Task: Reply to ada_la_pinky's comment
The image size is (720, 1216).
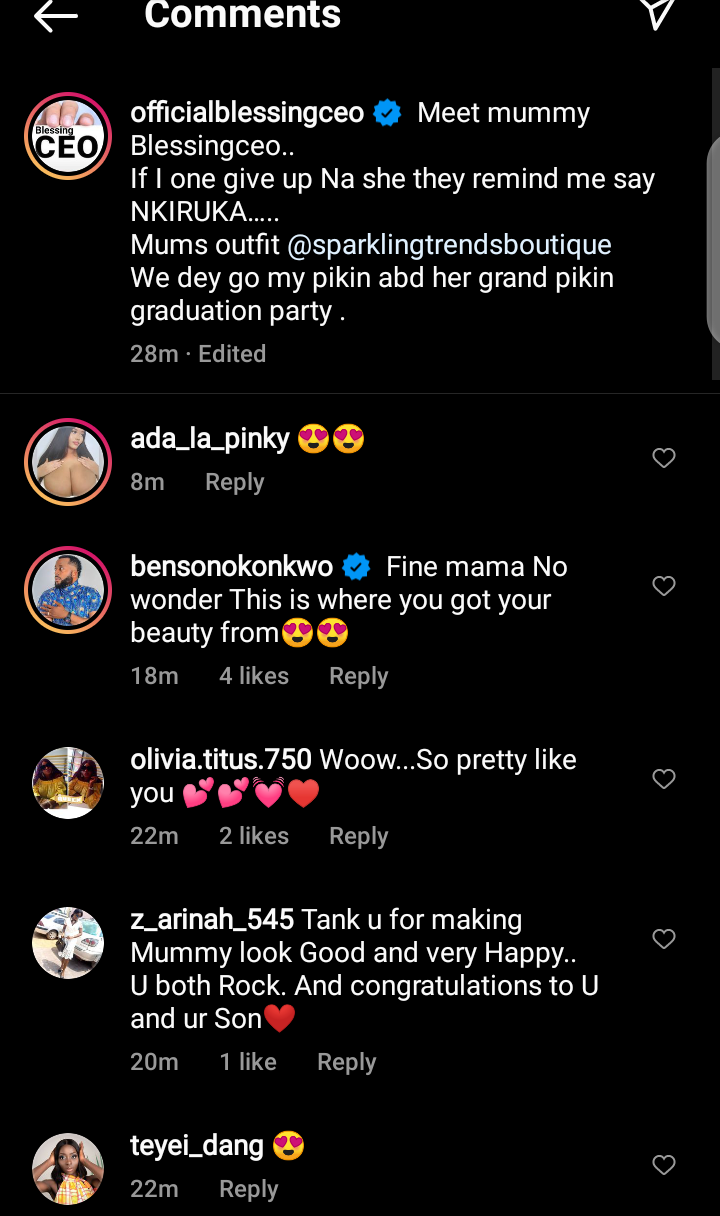Action: pos(234,482)
